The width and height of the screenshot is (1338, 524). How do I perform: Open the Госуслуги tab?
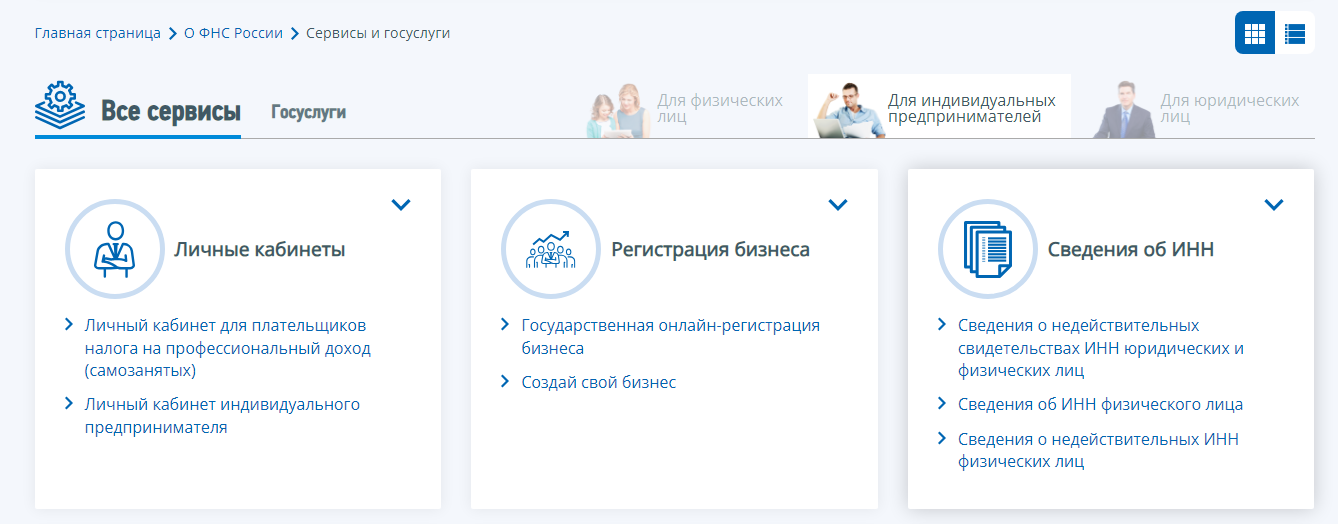(308, 112)
